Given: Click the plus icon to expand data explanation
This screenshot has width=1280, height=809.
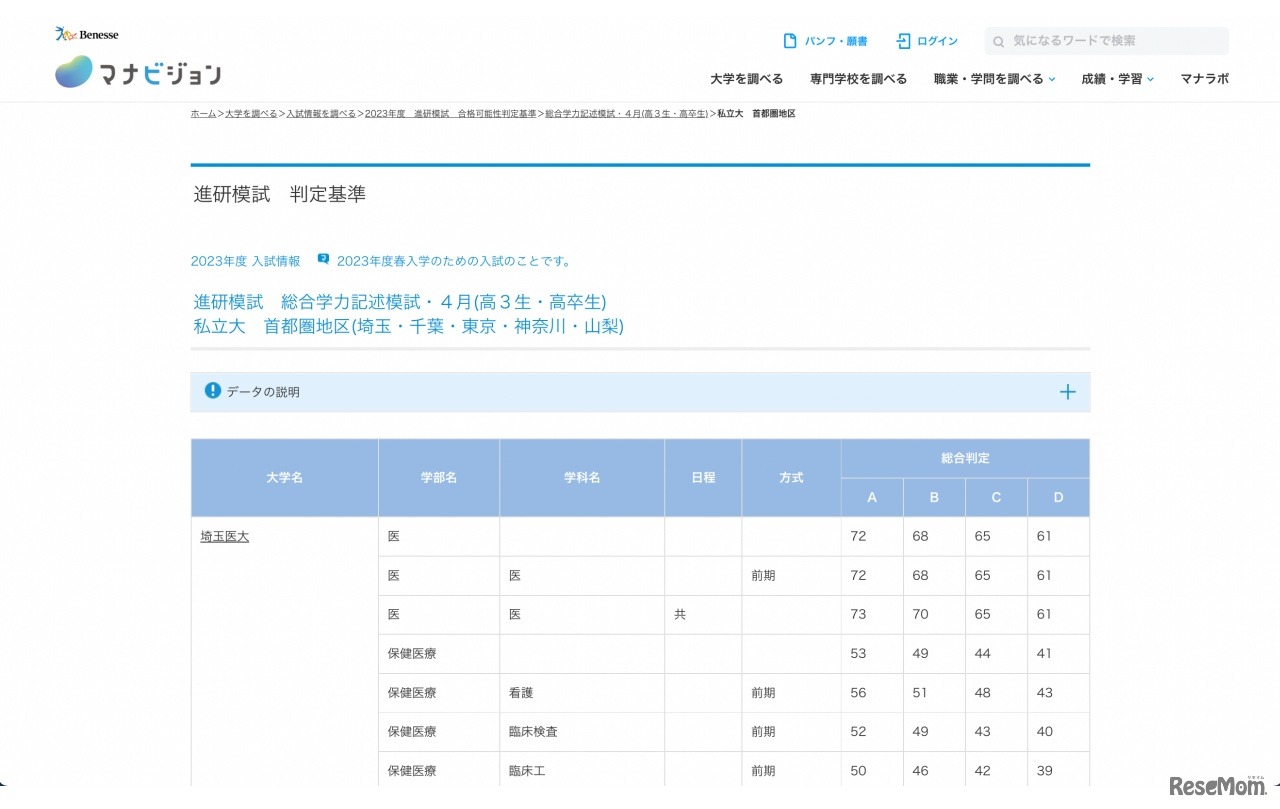Looking at the screenshot, I should point(1067,392).
